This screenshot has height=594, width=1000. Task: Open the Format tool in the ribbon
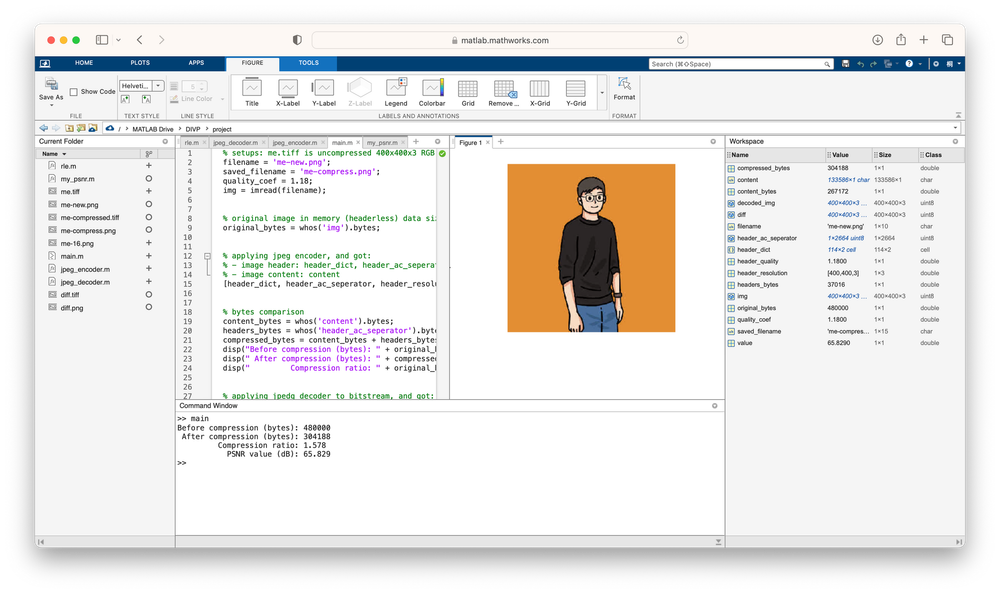[623, 90]
